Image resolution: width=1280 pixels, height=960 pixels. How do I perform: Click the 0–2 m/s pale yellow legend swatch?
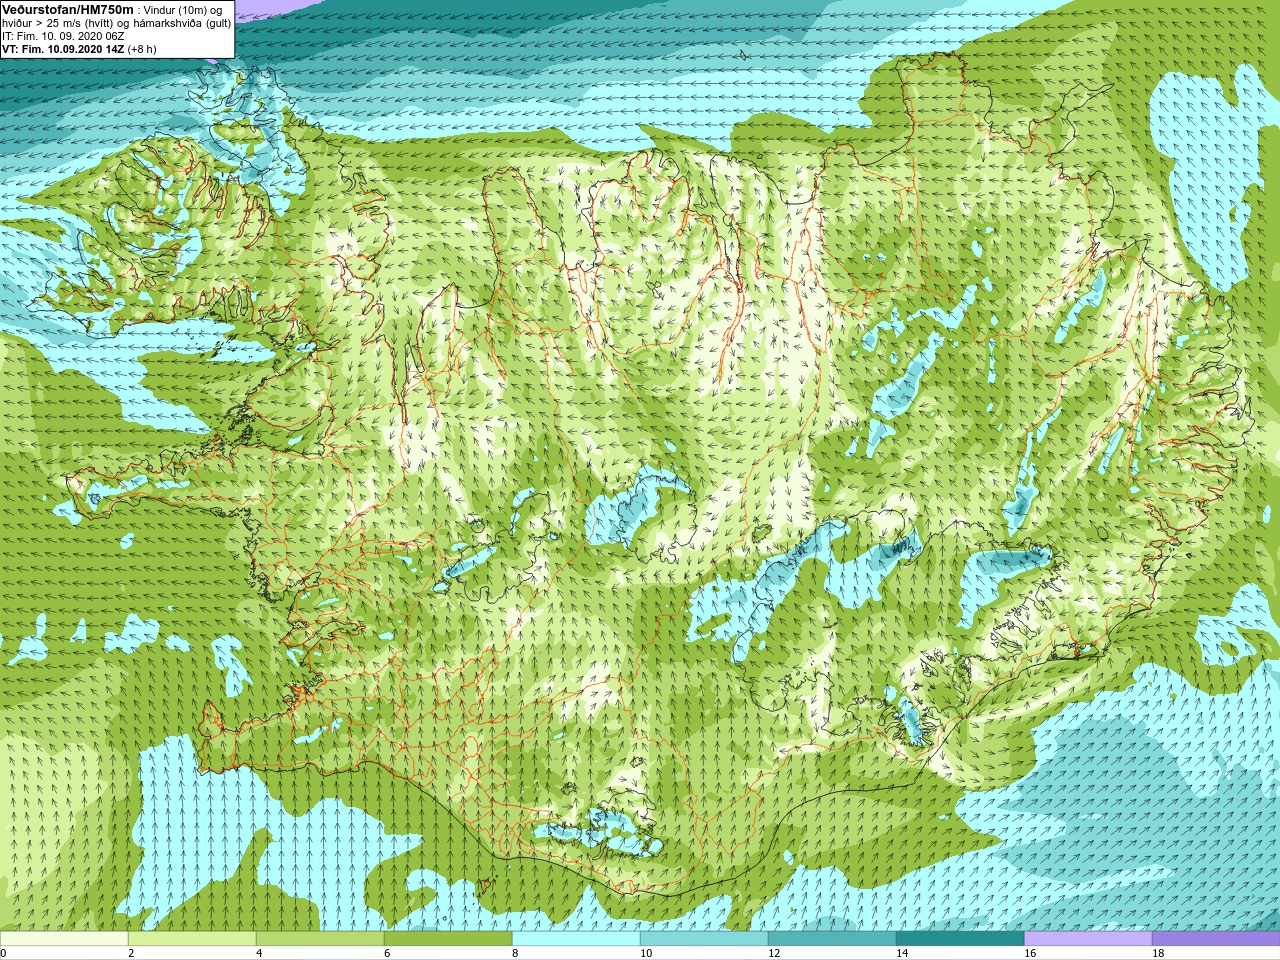pyautogui.click(x=64, y=939)
